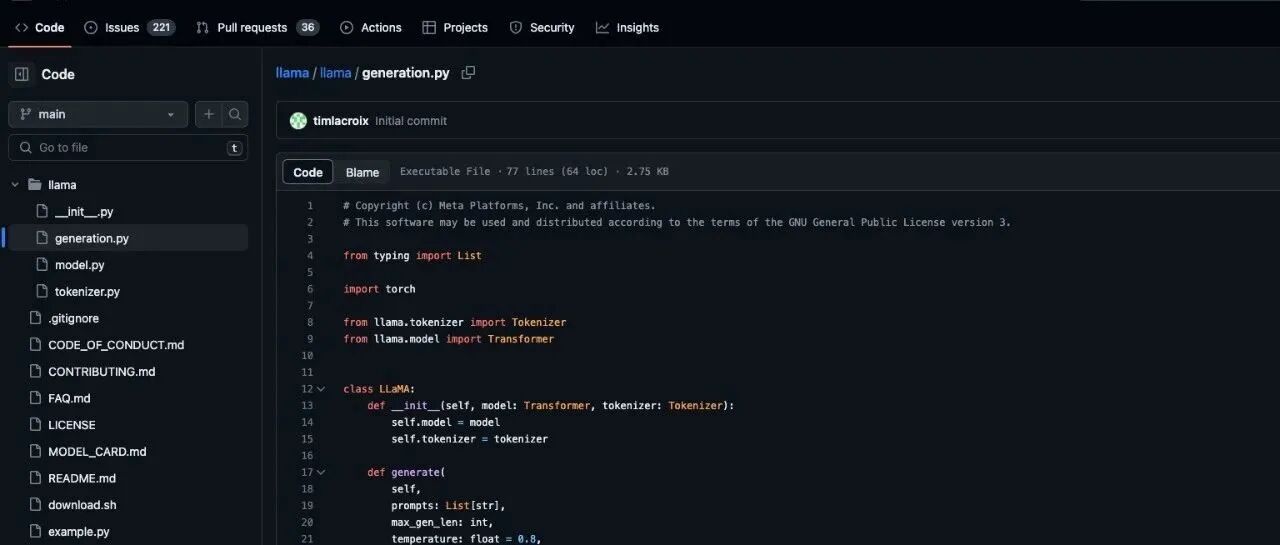Click line number 1 in code

tap(309, 205)
